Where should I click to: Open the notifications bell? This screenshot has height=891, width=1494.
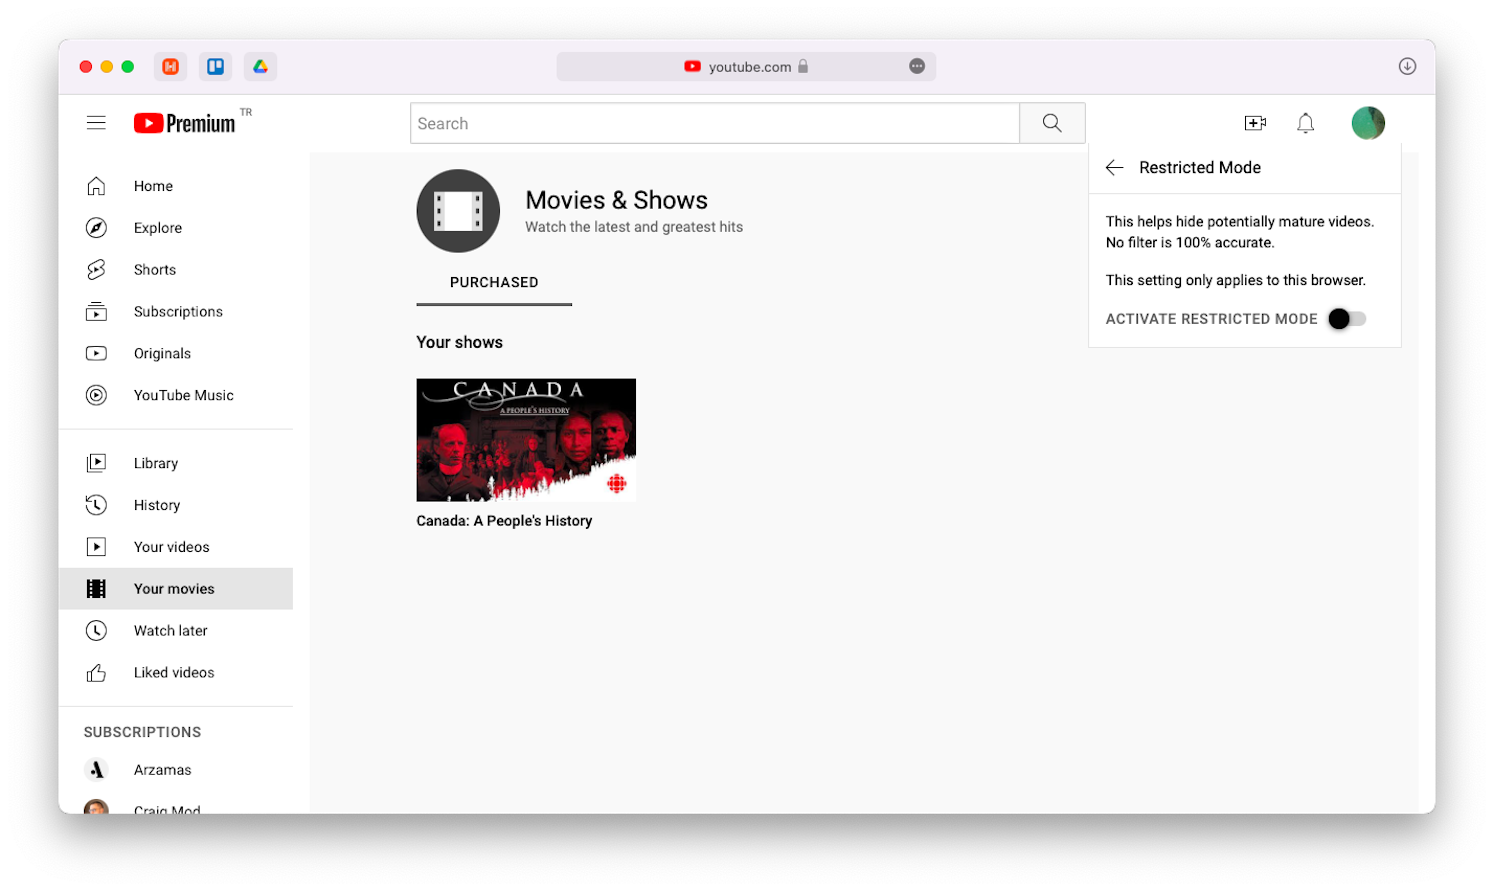tap(1305, 123)
